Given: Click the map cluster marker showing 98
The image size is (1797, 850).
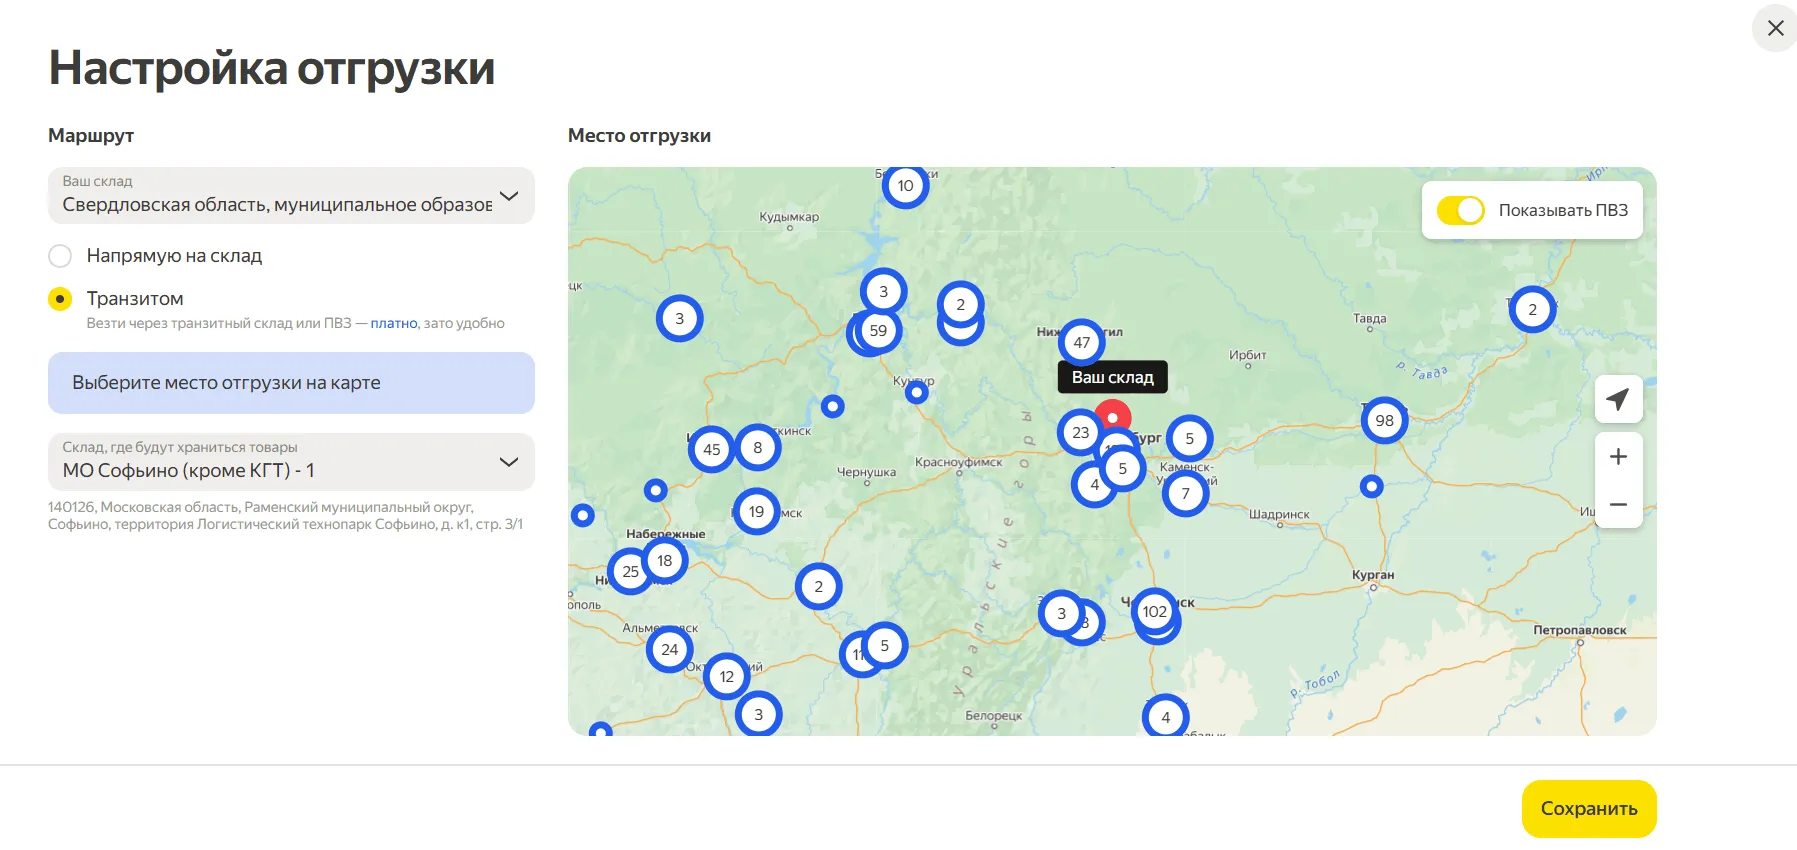Looking at the screenshot, I should 1384,421.
